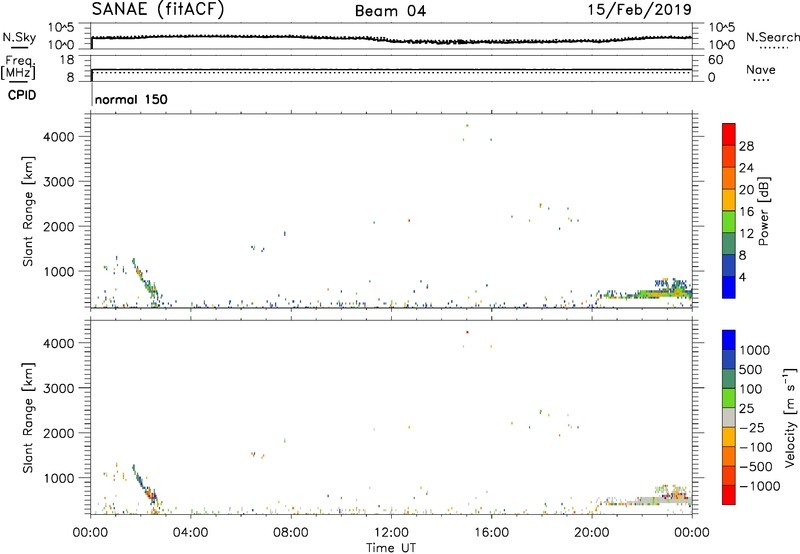Image resolution: width=800 pixels, height=554 pixels.
Task: Click the solid N.Sky noise trace line
Action: click(392, 38)
